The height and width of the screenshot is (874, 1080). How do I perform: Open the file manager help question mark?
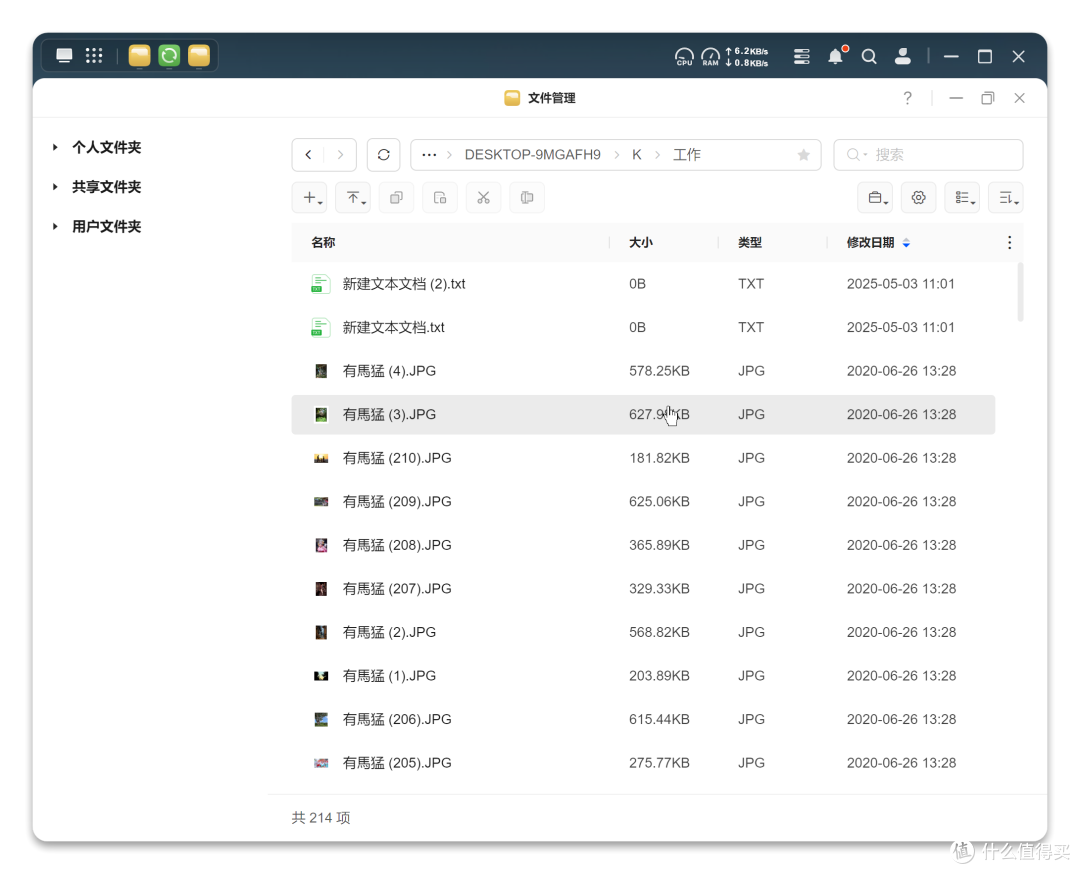[908, 98]
